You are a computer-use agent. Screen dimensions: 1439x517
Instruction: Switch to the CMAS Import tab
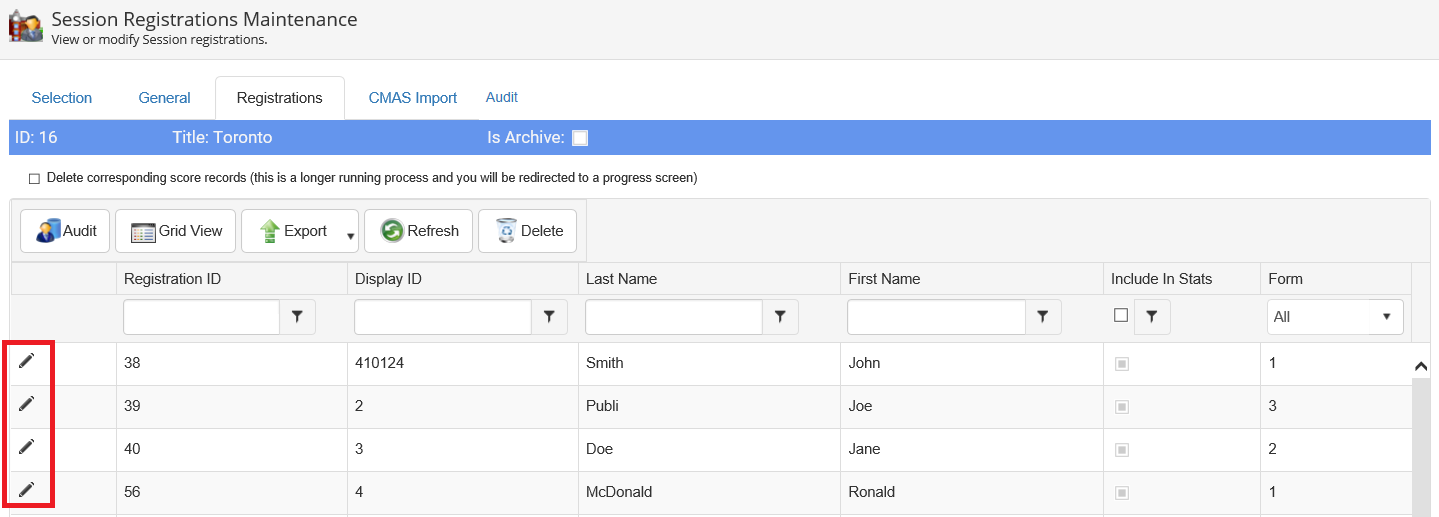pos(412,98)
